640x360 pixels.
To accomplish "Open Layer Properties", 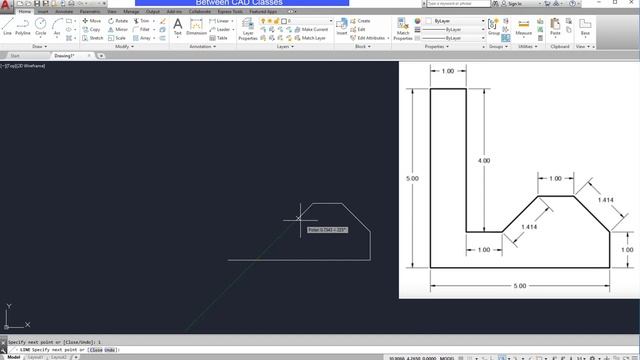I will point(248,29).
